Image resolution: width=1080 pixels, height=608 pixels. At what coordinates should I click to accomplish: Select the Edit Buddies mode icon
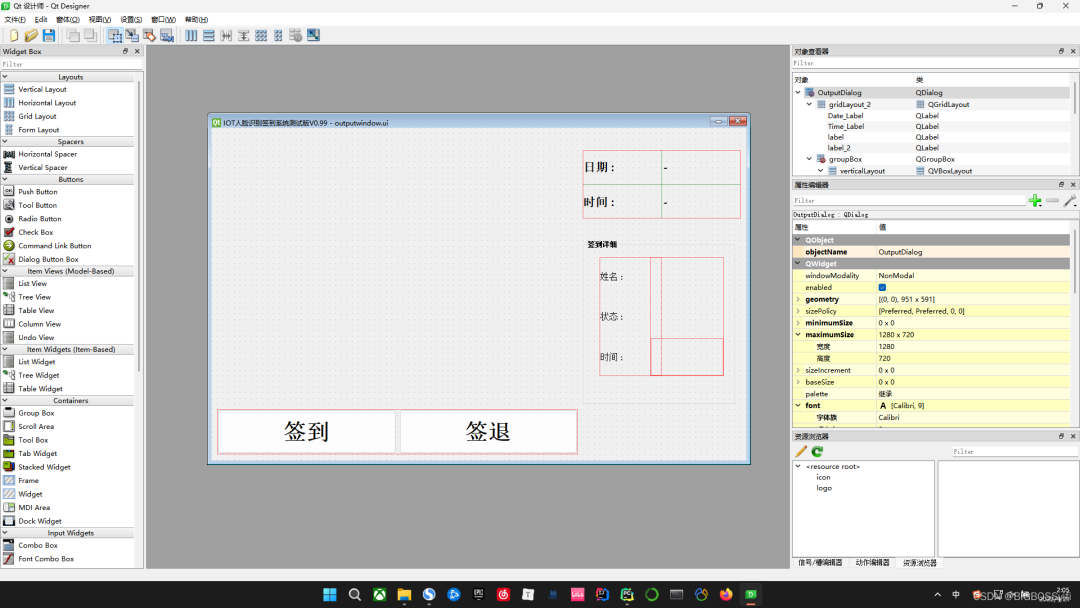point(149,35)
